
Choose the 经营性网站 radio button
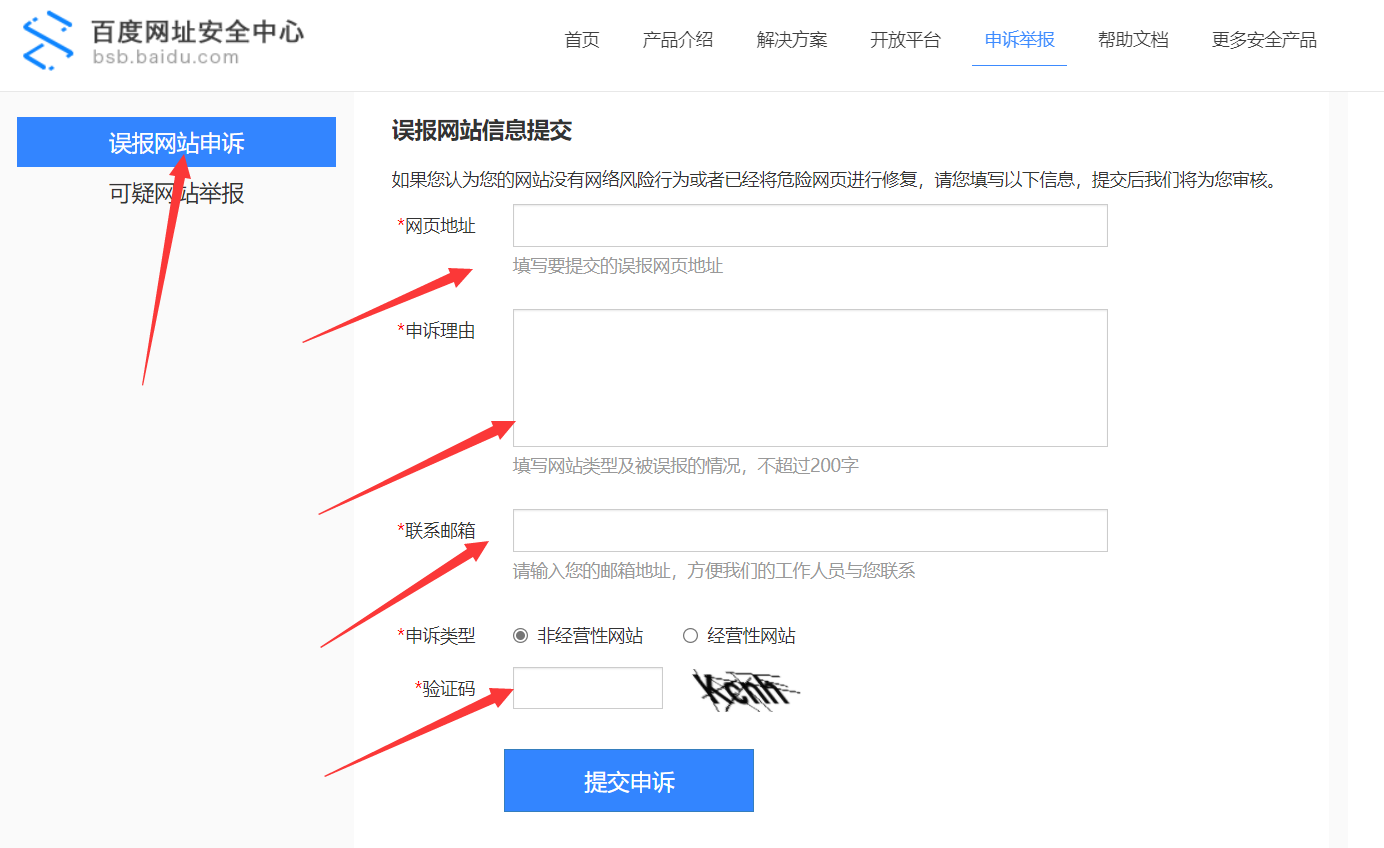click(x=690, y=636)
